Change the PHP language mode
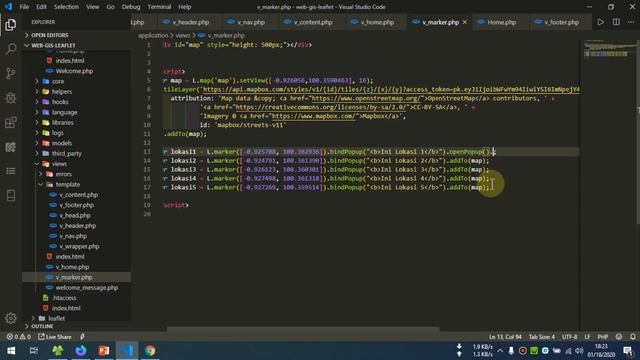The image size is (640, 360). (x=603, y=337)
